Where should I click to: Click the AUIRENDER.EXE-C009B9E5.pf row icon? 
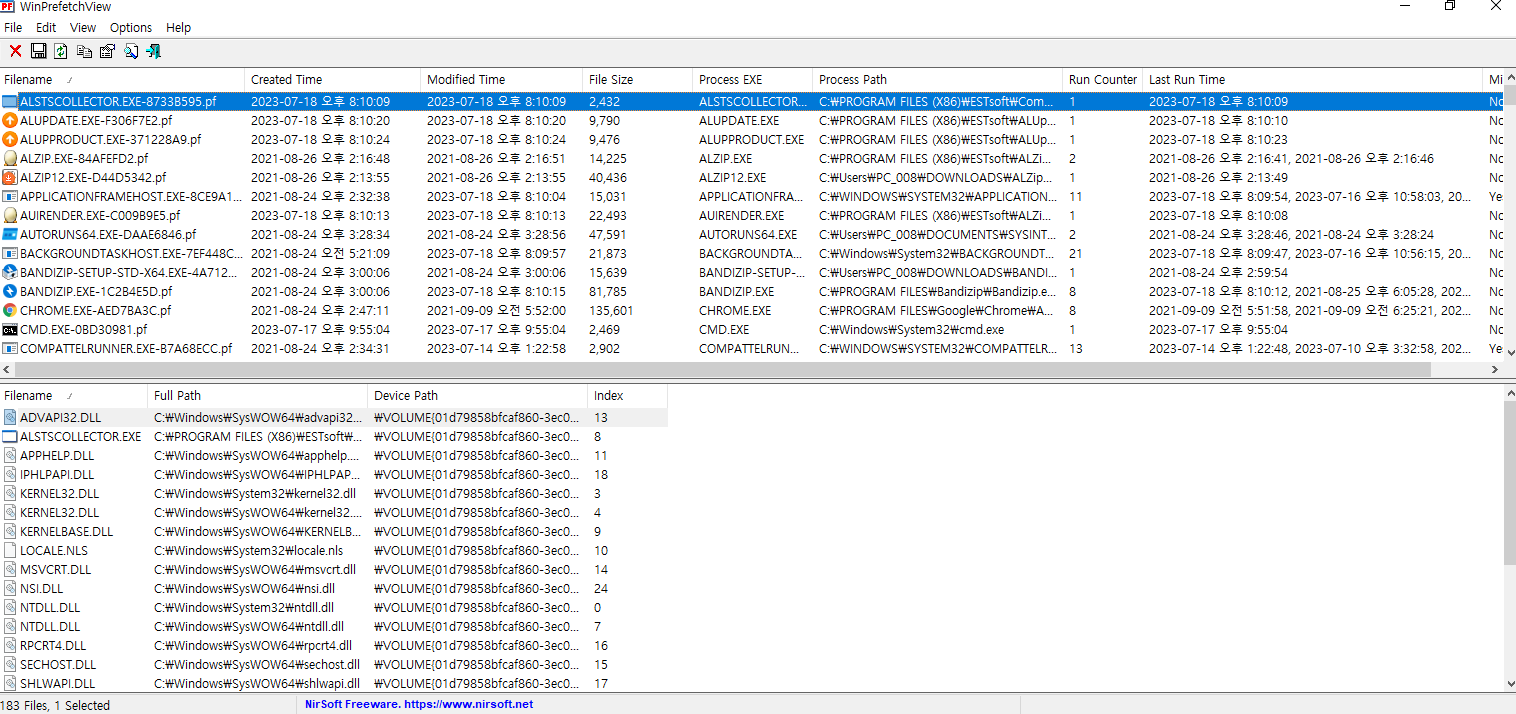click(x=10, y=216)
